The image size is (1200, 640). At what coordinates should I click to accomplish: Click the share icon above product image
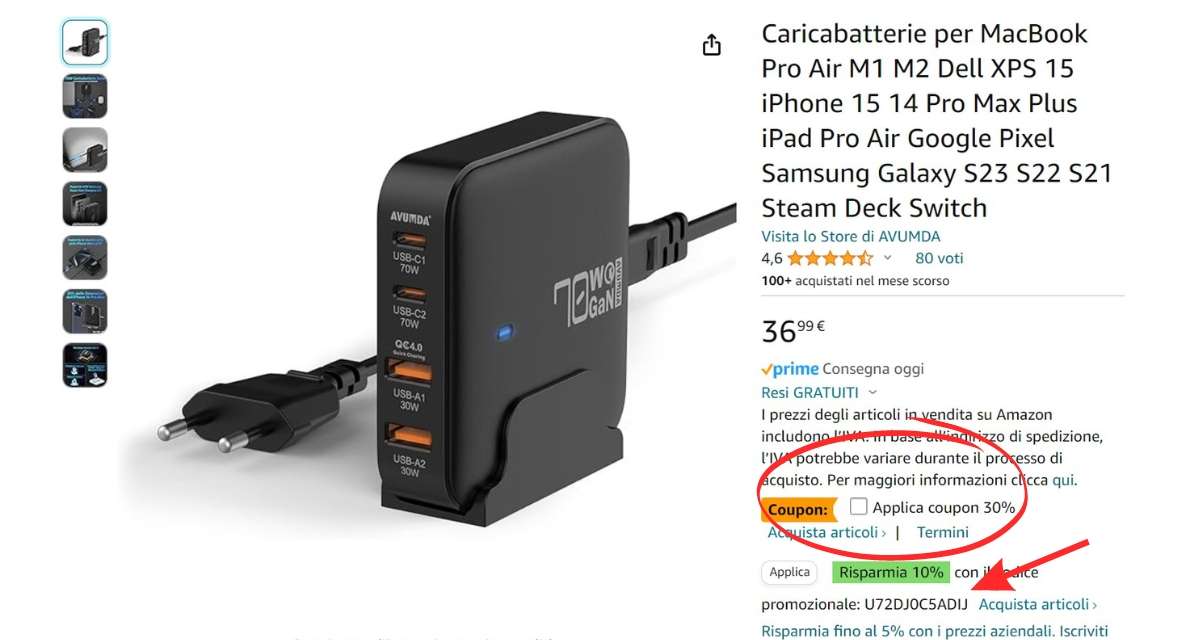point(712,45)
